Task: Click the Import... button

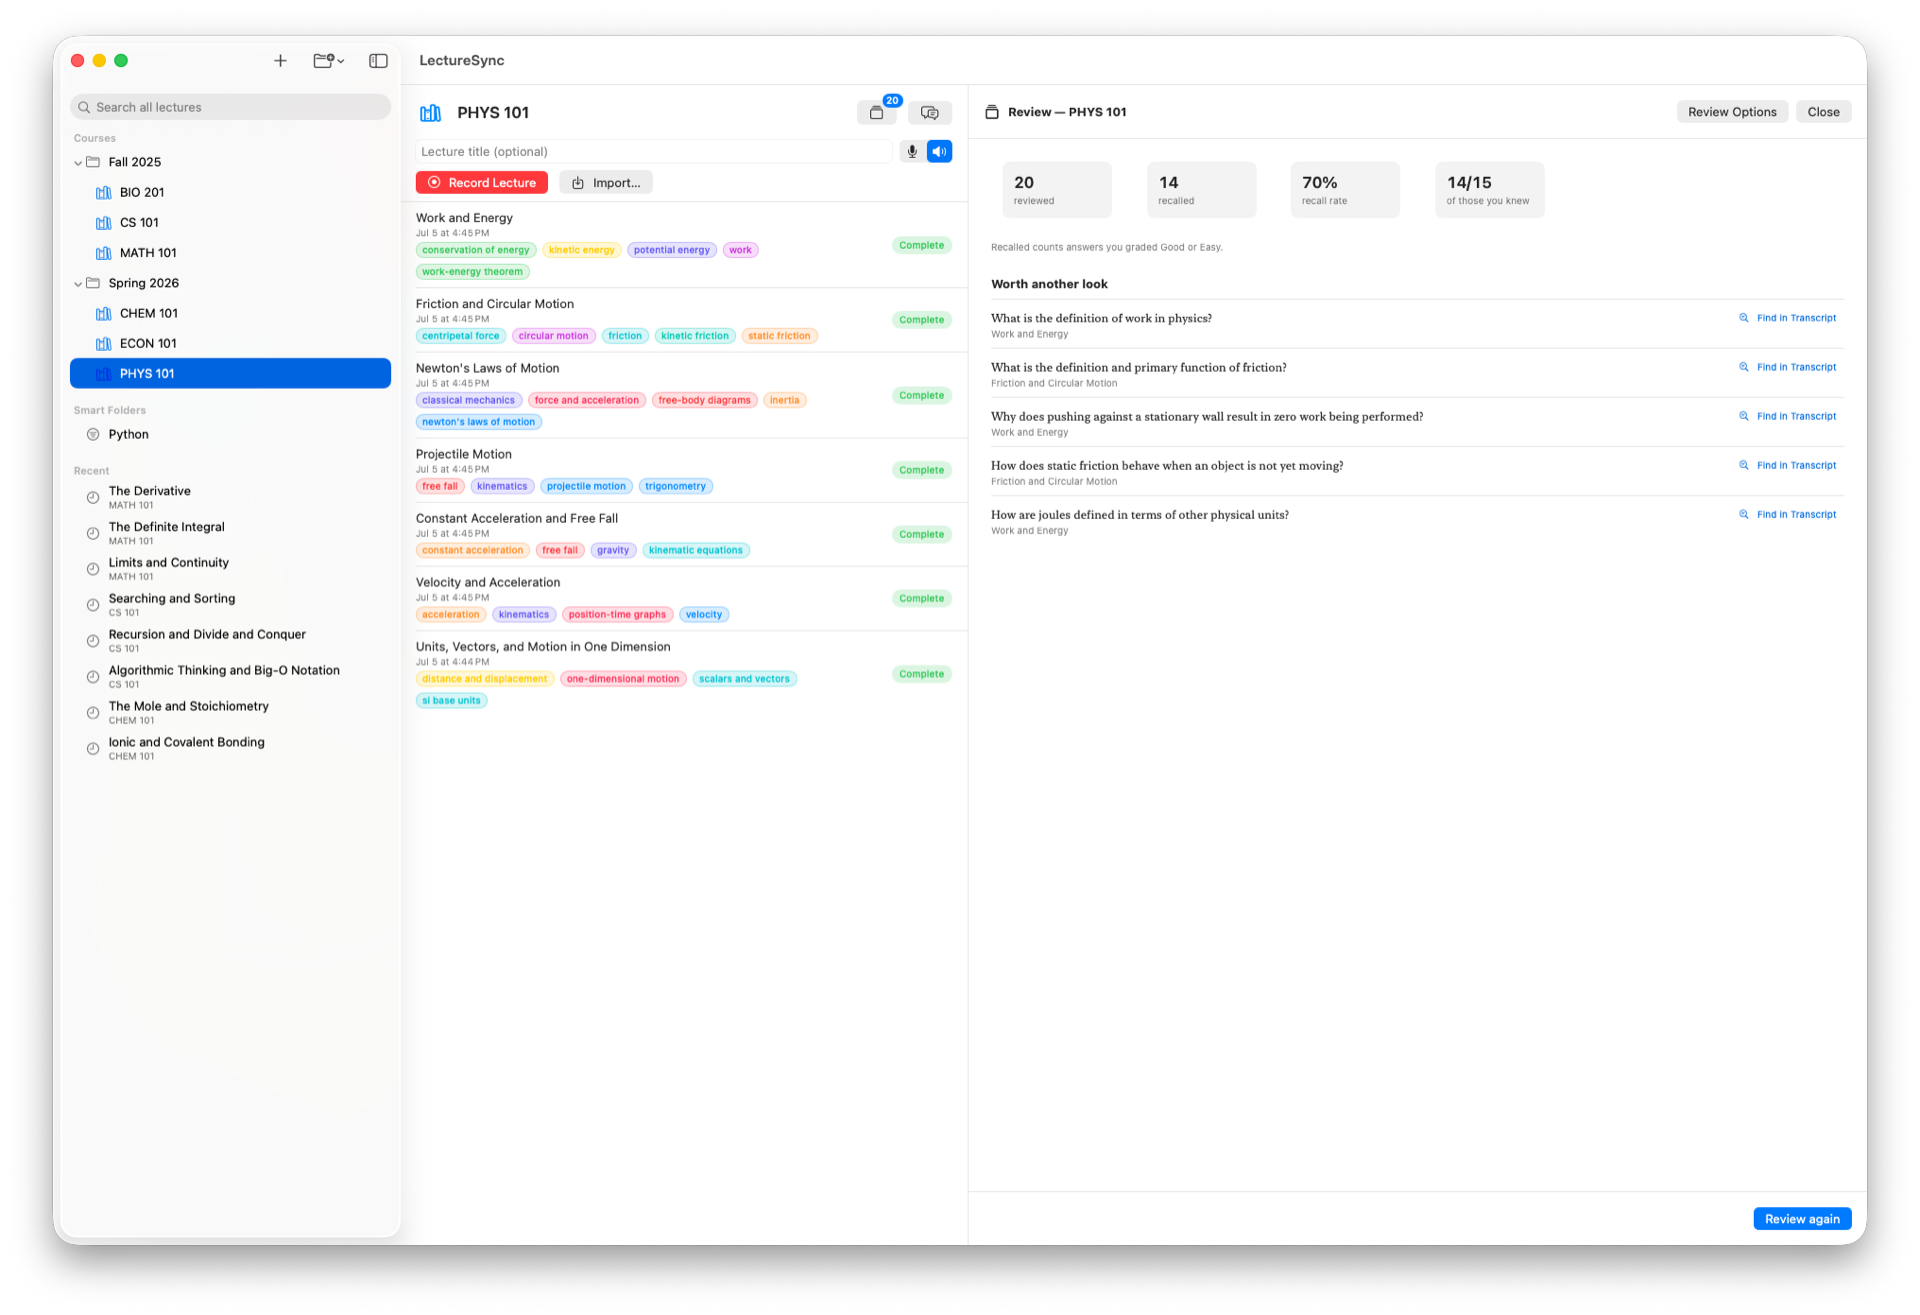Action: (606, 183)
